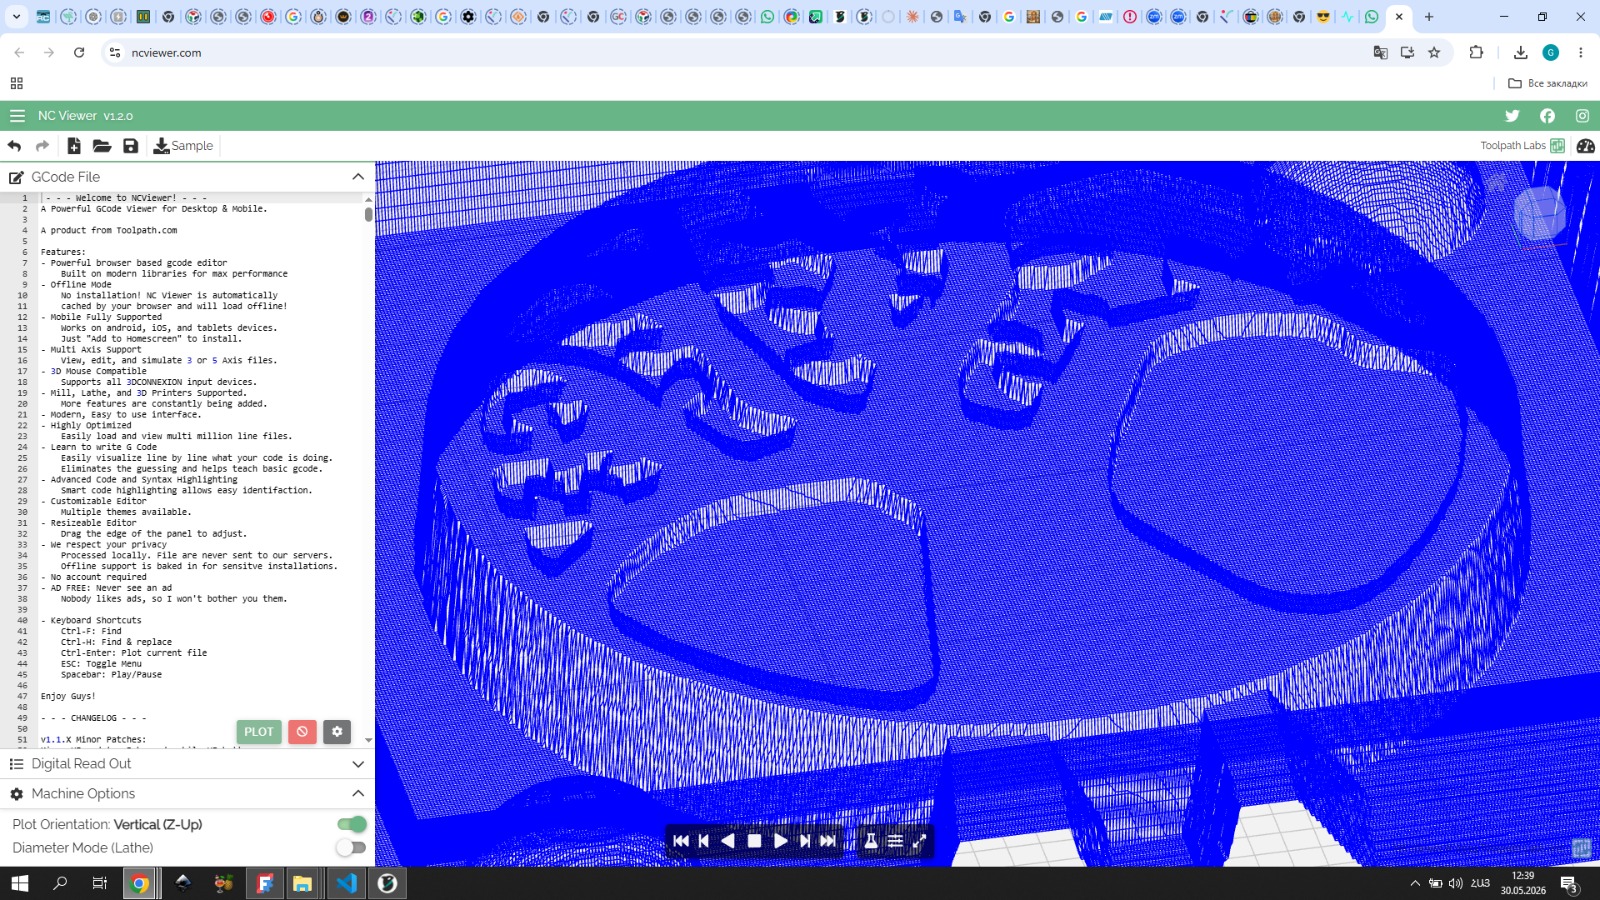Redo the last edit
The image size is (1600, 900).
coord(42,146)
